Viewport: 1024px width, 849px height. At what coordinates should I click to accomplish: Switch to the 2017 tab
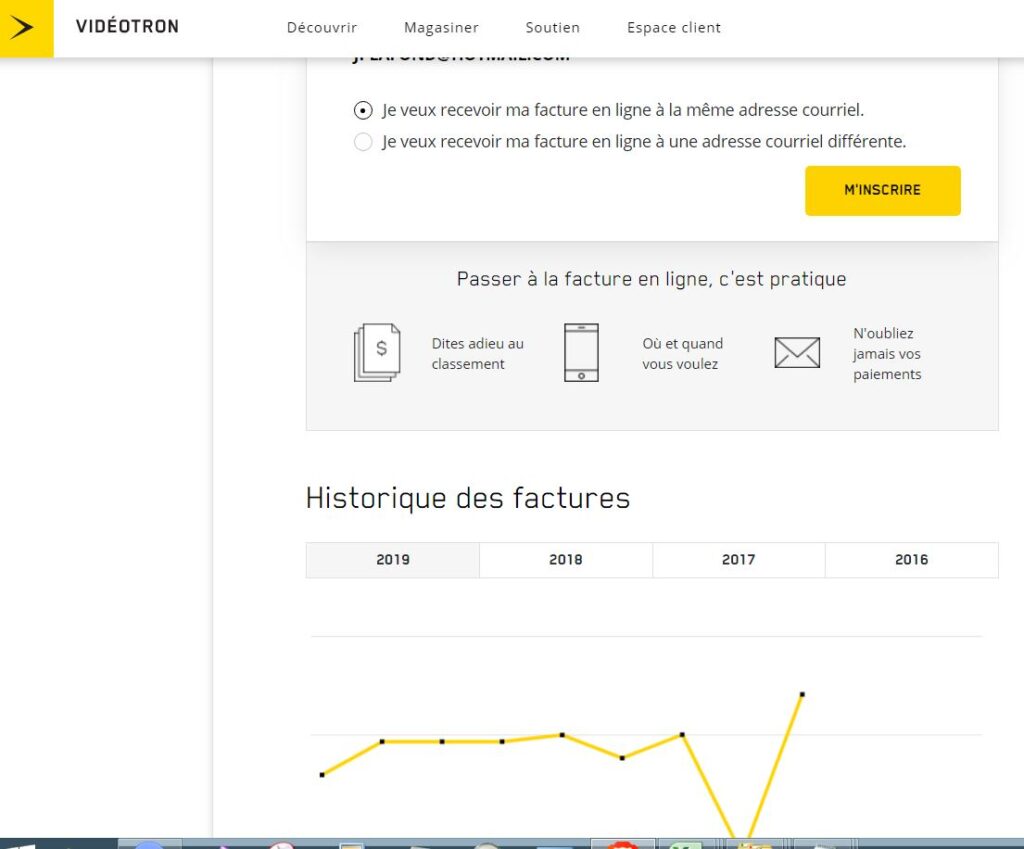click(739, 560)
